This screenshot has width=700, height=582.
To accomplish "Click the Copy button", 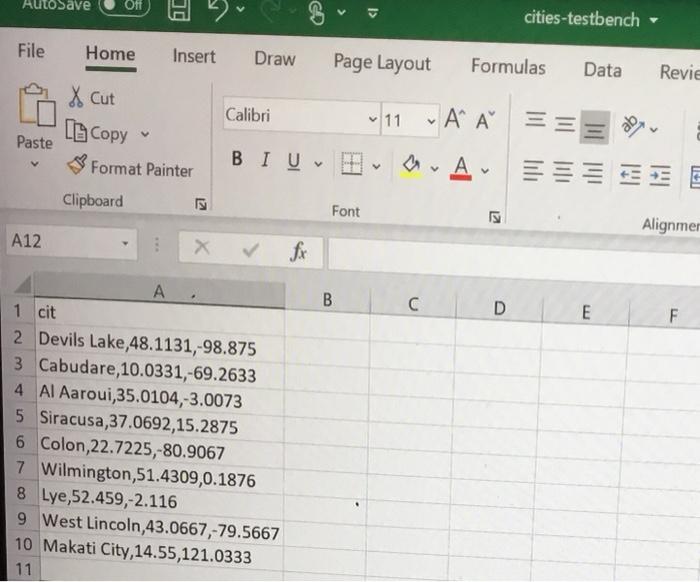I will click(x=97, y=132).
